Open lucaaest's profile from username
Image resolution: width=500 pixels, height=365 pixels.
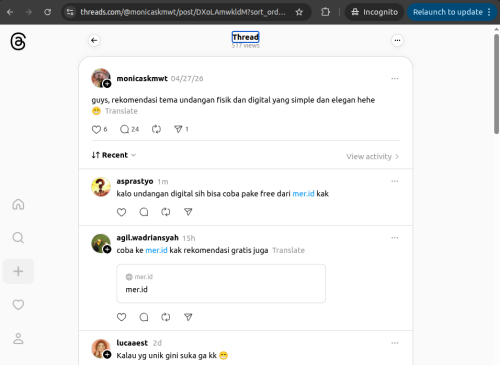(x=132, y=343)
